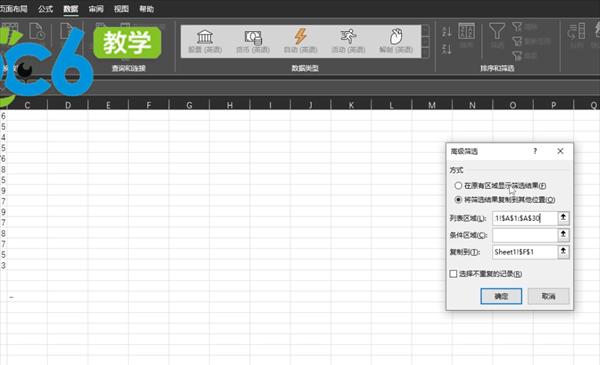
Task: Open the 页面布局 ribbon tab
Action: click(14, 9)
